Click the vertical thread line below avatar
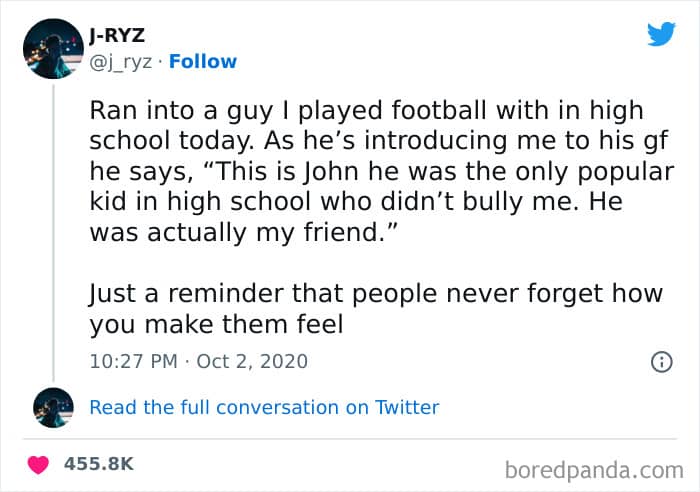 coord(54,232)
